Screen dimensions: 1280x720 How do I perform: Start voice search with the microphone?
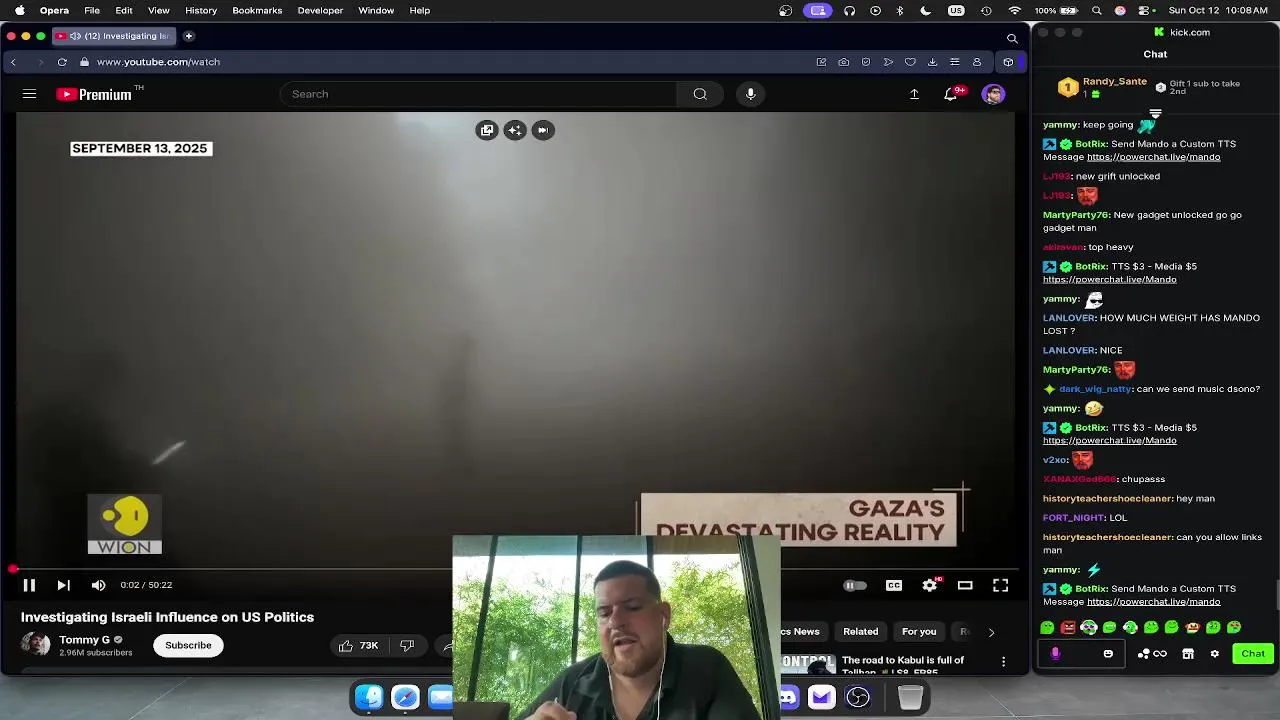[x=750, y=94]
